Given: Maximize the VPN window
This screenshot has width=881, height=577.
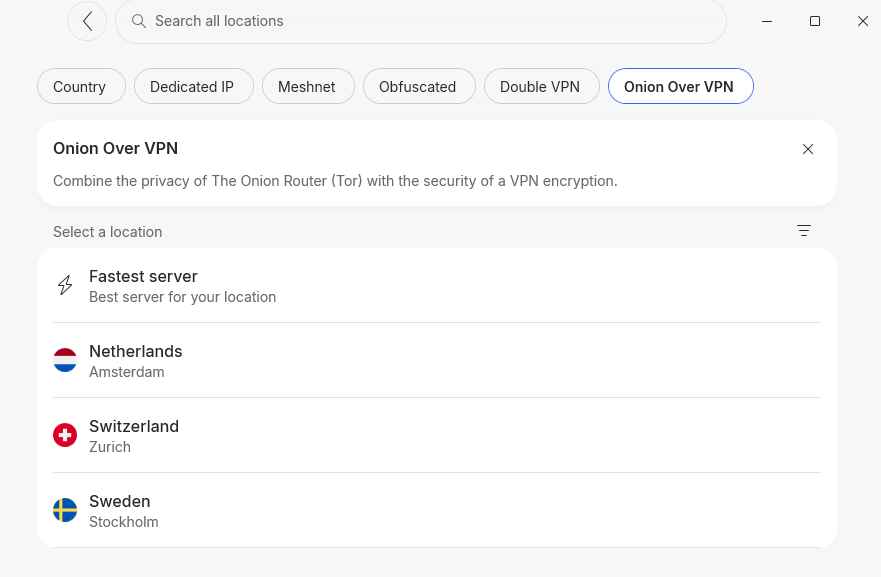Looking at the screenshot, I should pyautogui.click(x=815, y=21).
